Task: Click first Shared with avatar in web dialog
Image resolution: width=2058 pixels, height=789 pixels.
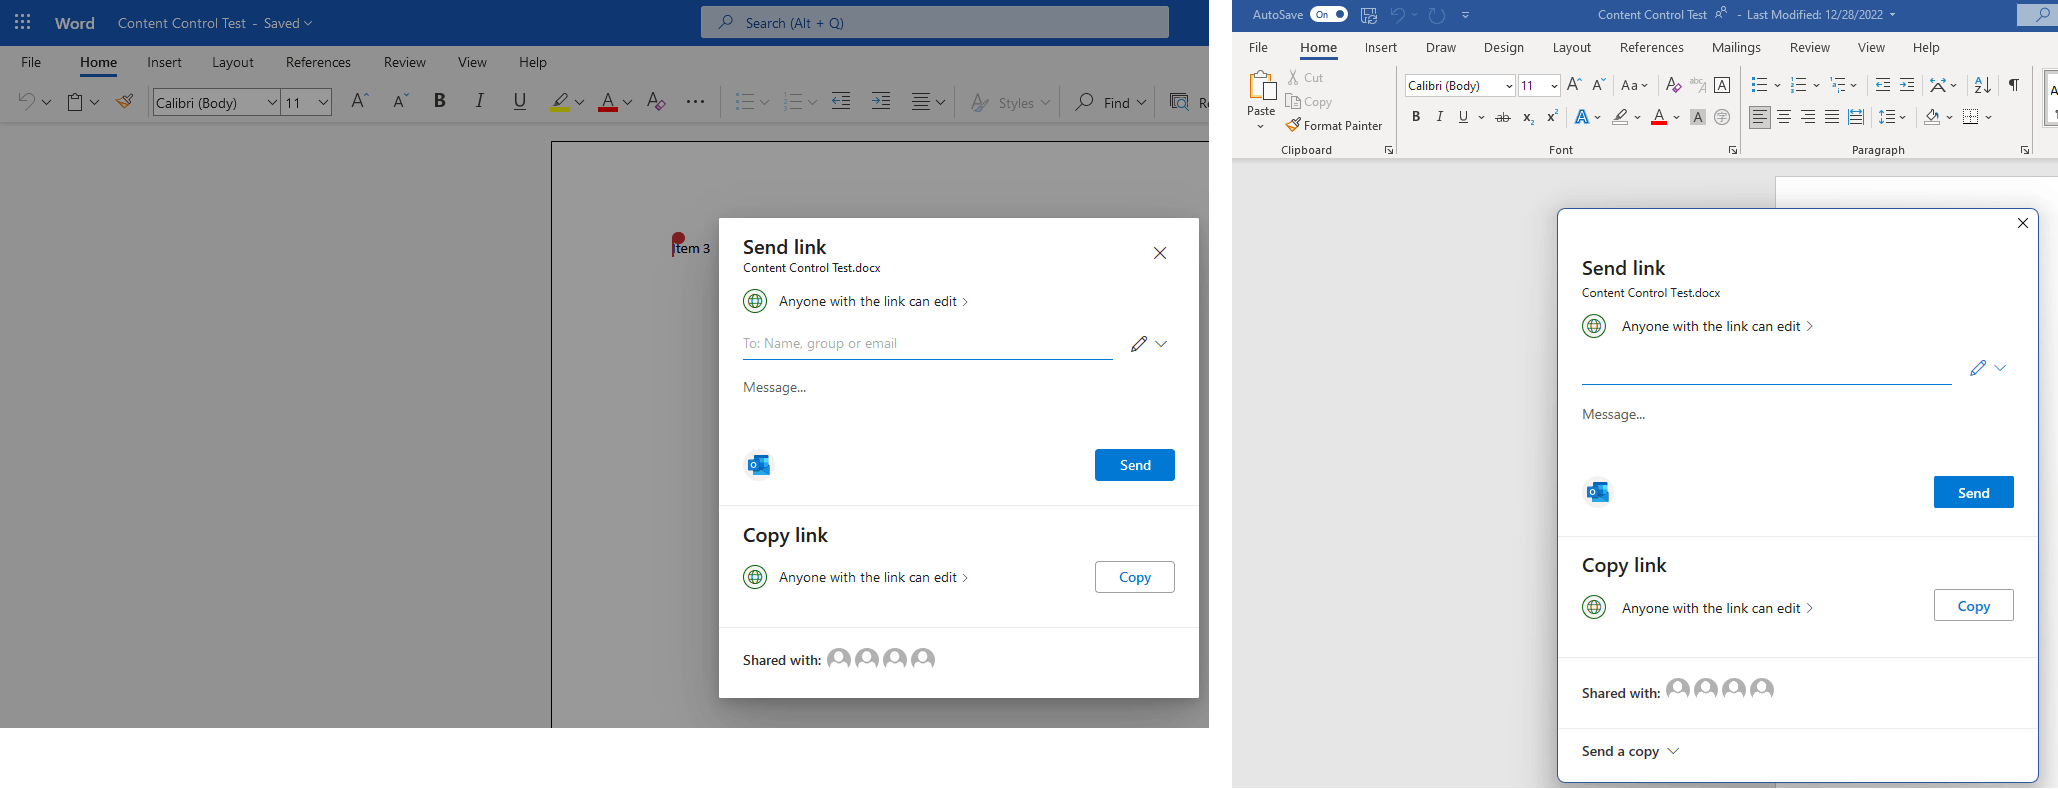Action: point(839,659)
